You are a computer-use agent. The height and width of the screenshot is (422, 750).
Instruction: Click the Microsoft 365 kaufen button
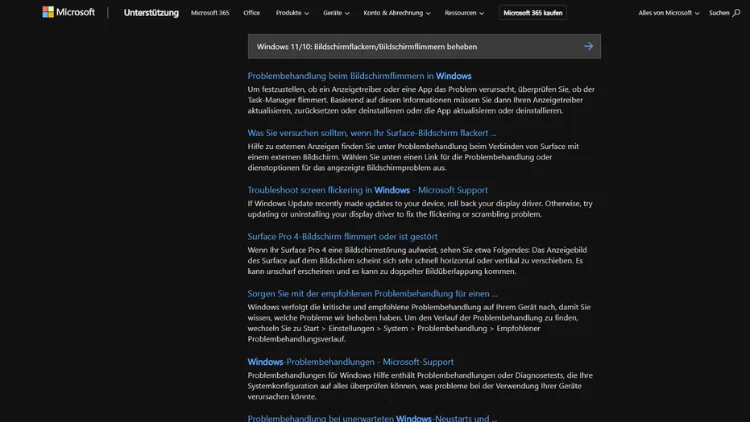[x=533, y=13]
